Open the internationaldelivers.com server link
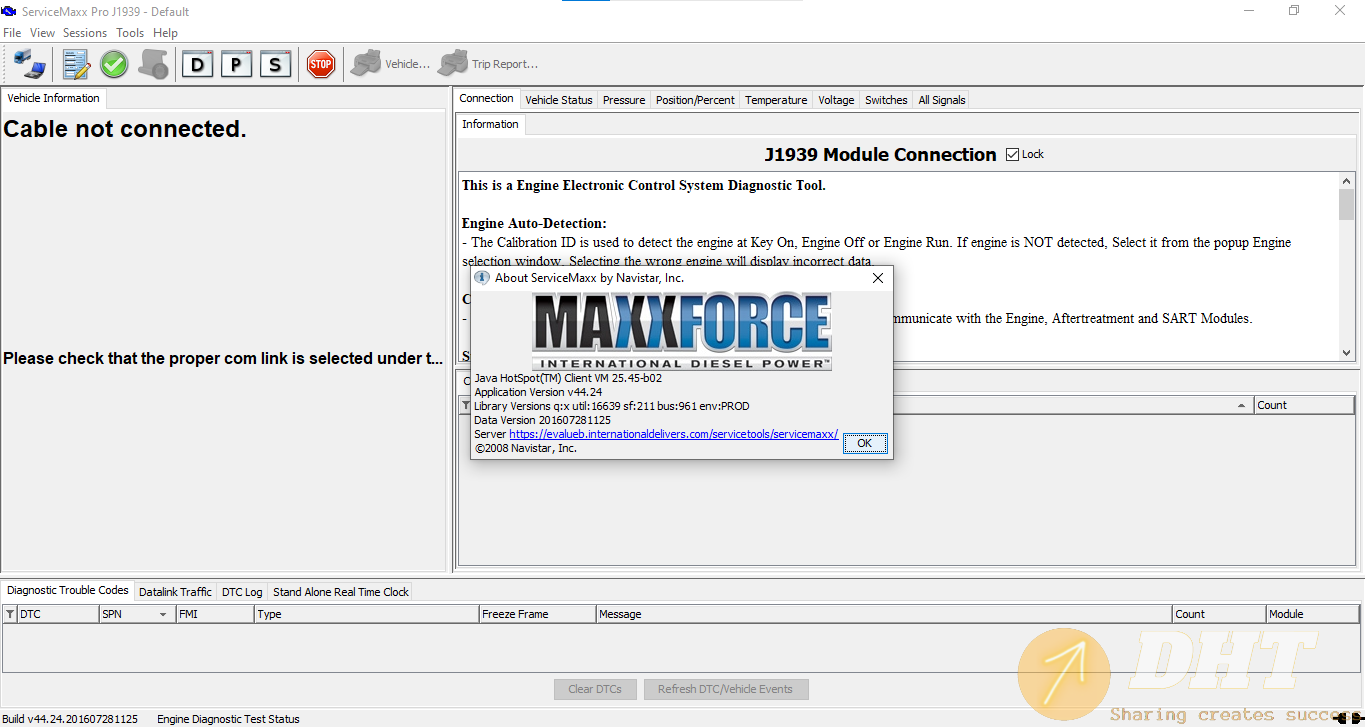1365x727 pixels. 673,434
